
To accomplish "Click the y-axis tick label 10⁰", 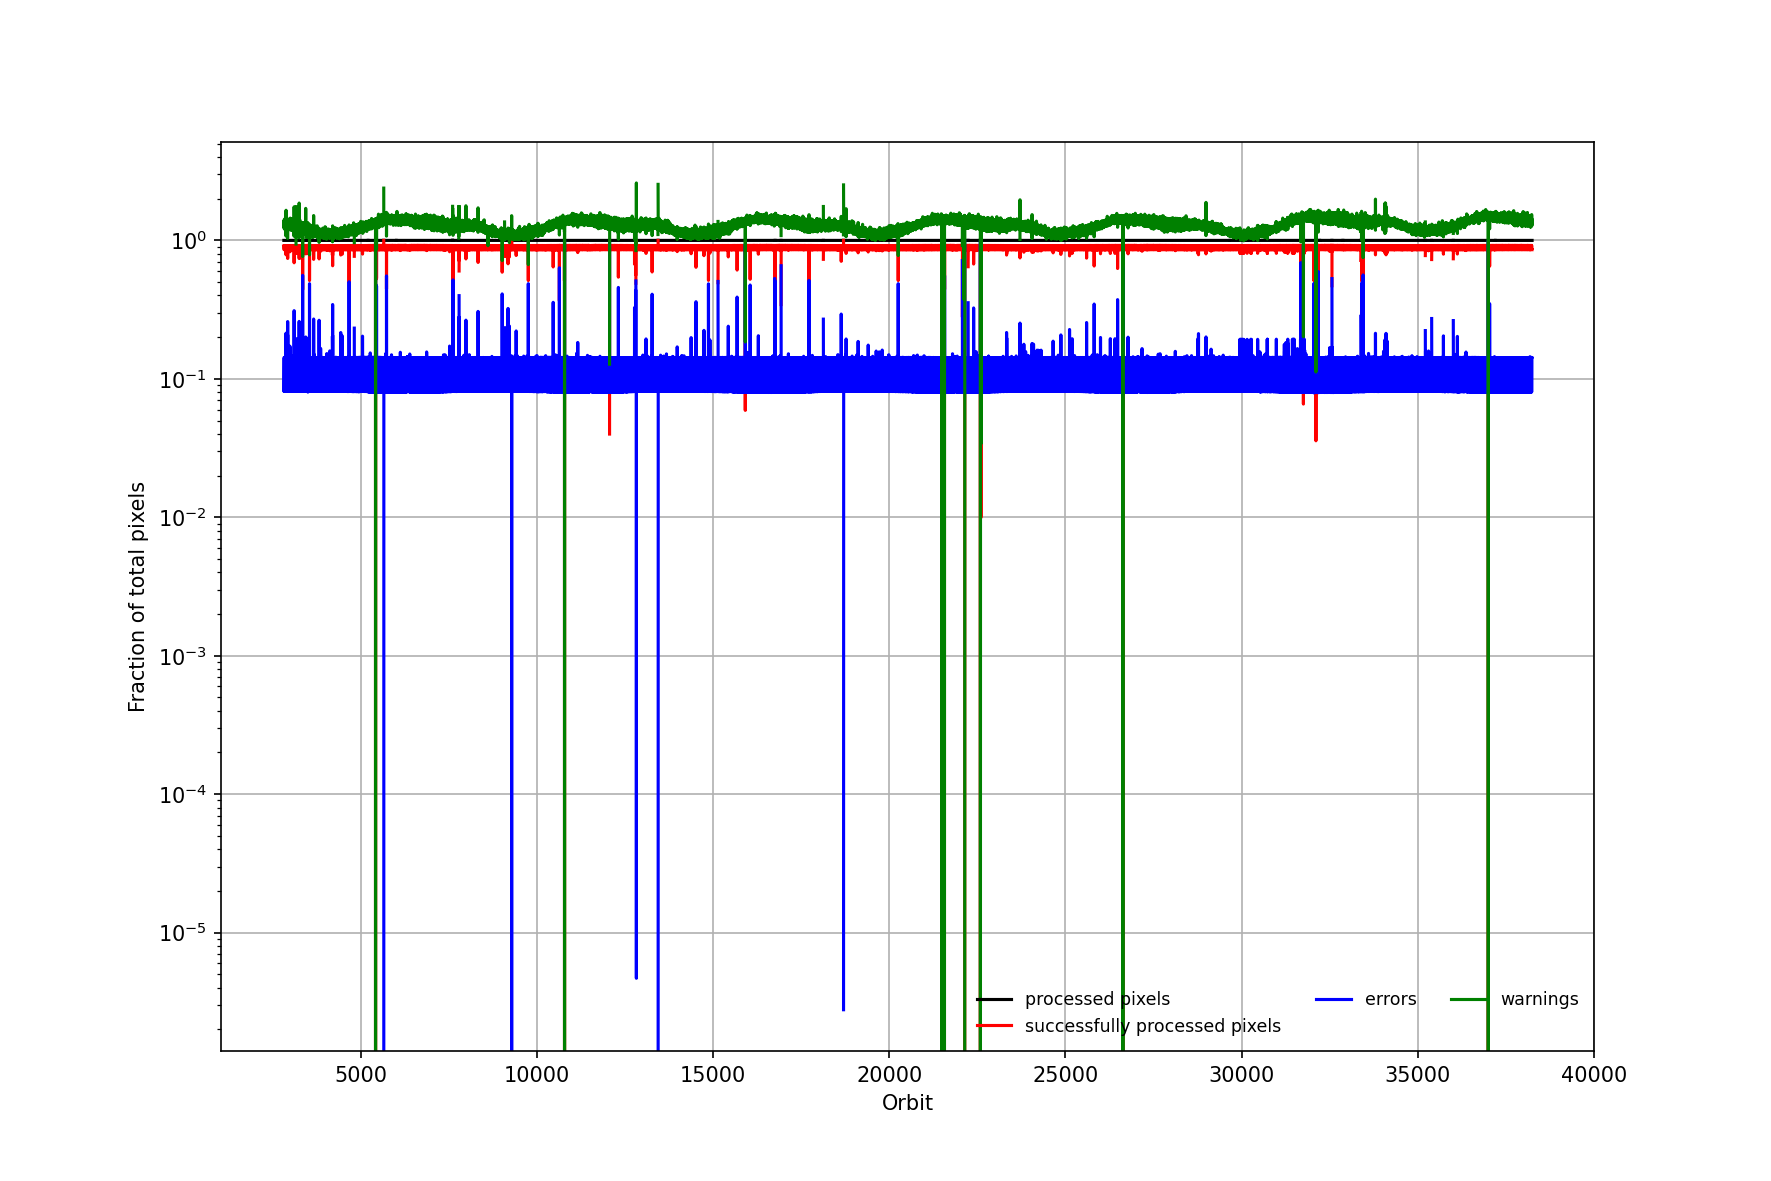I will 189,240.
